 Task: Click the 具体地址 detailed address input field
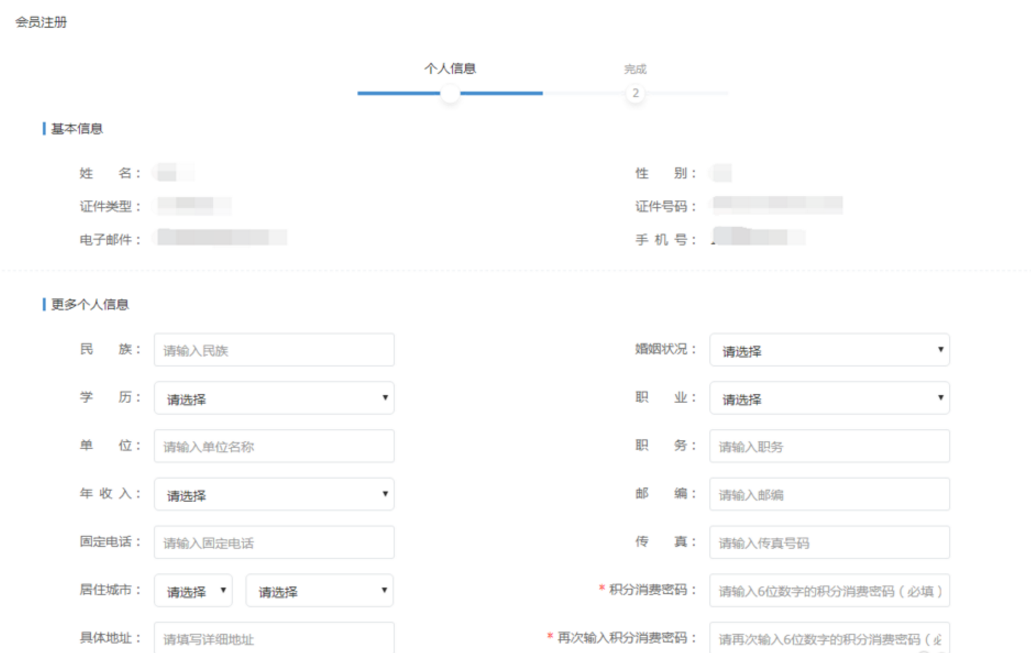point(273,637)
